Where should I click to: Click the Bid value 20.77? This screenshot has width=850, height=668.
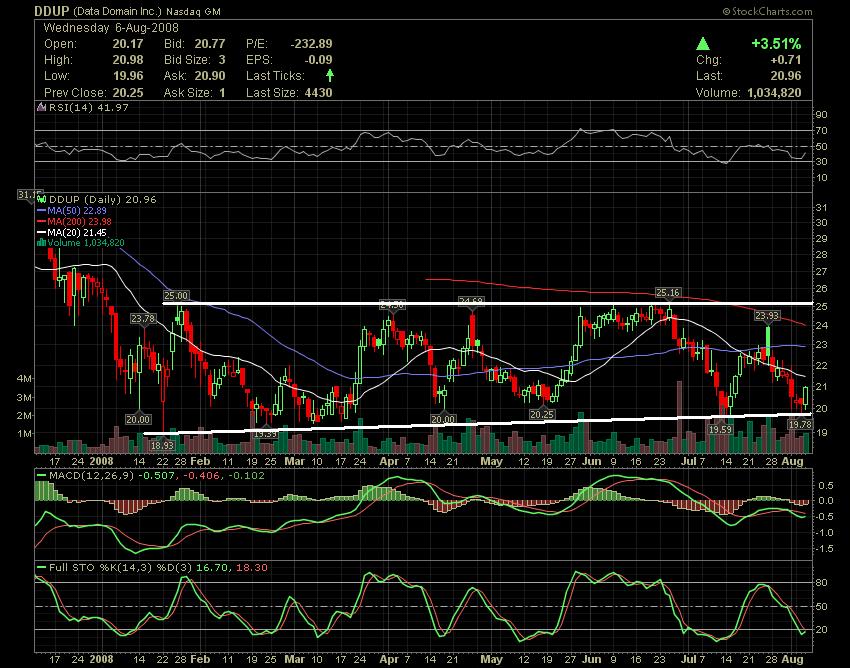coord(210,44)
